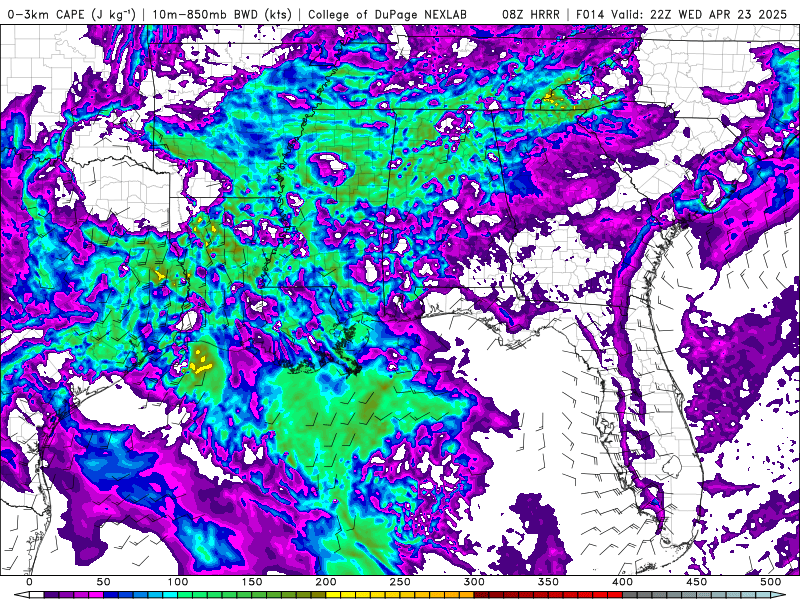Click the right arrow end of colorbar
The image size is (800, 600).
pyautogui.click(x=778, y=595)
